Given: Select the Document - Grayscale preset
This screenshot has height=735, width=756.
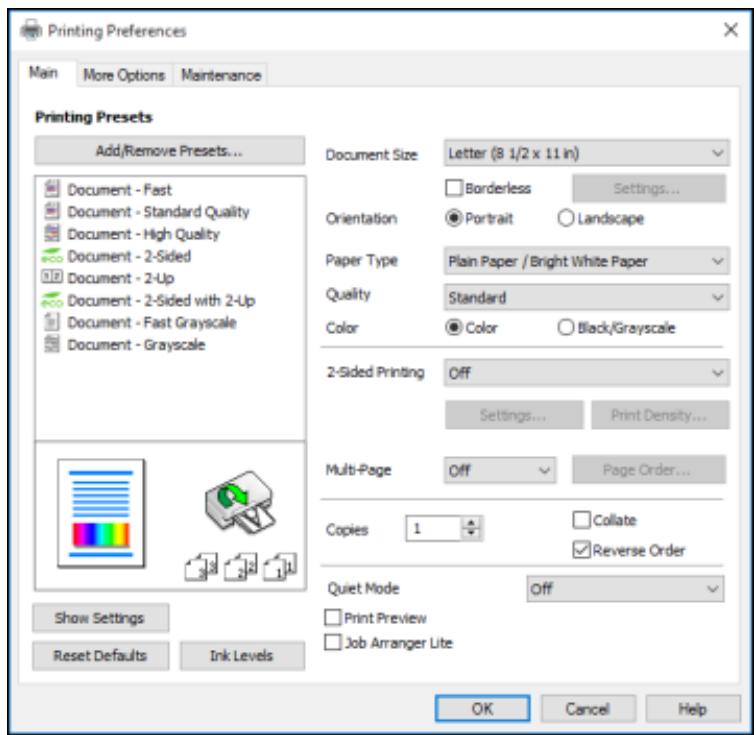Looking at the screenshot, I should pyautogui.click(x=136, y=345).
